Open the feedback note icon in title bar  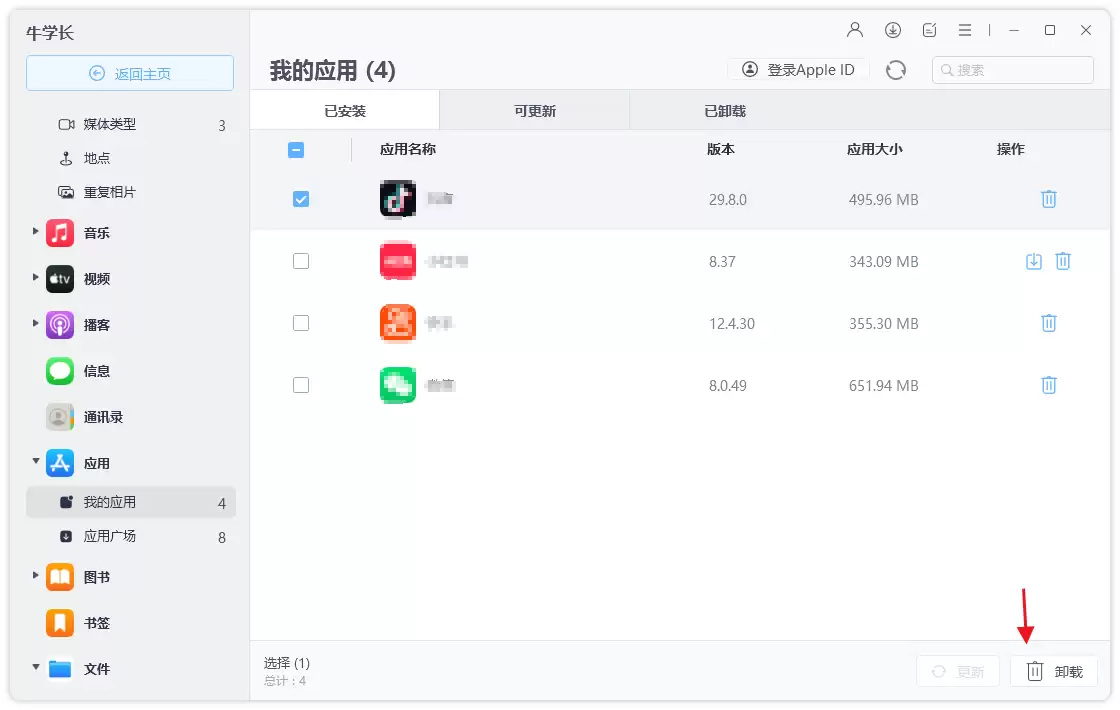[x=929, y=30]
